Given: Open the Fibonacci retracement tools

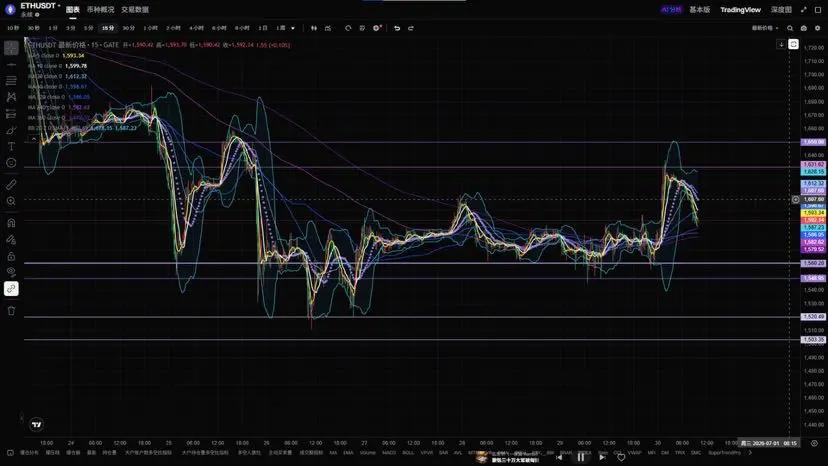Looking at the screenshot, I should tap(11, 81).
